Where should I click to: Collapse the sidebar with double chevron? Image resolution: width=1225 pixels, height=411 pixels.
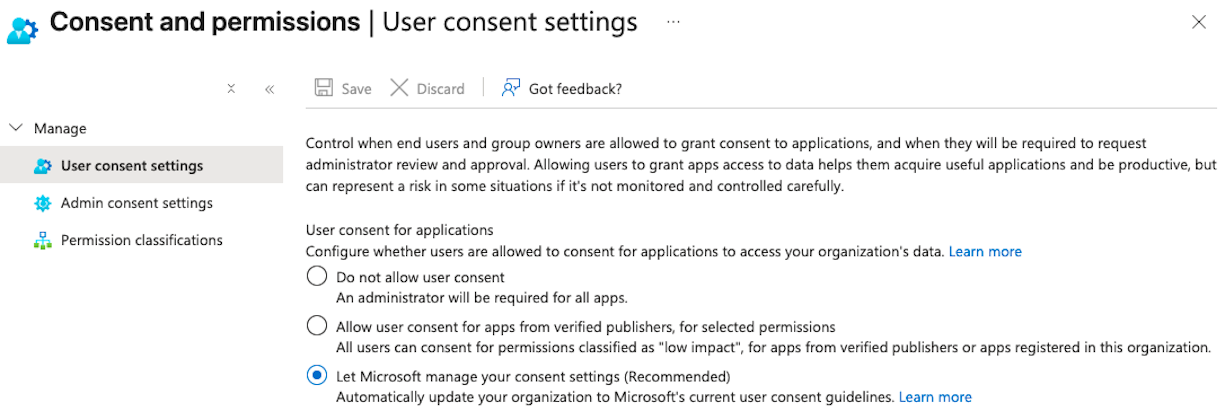[269, 89]
